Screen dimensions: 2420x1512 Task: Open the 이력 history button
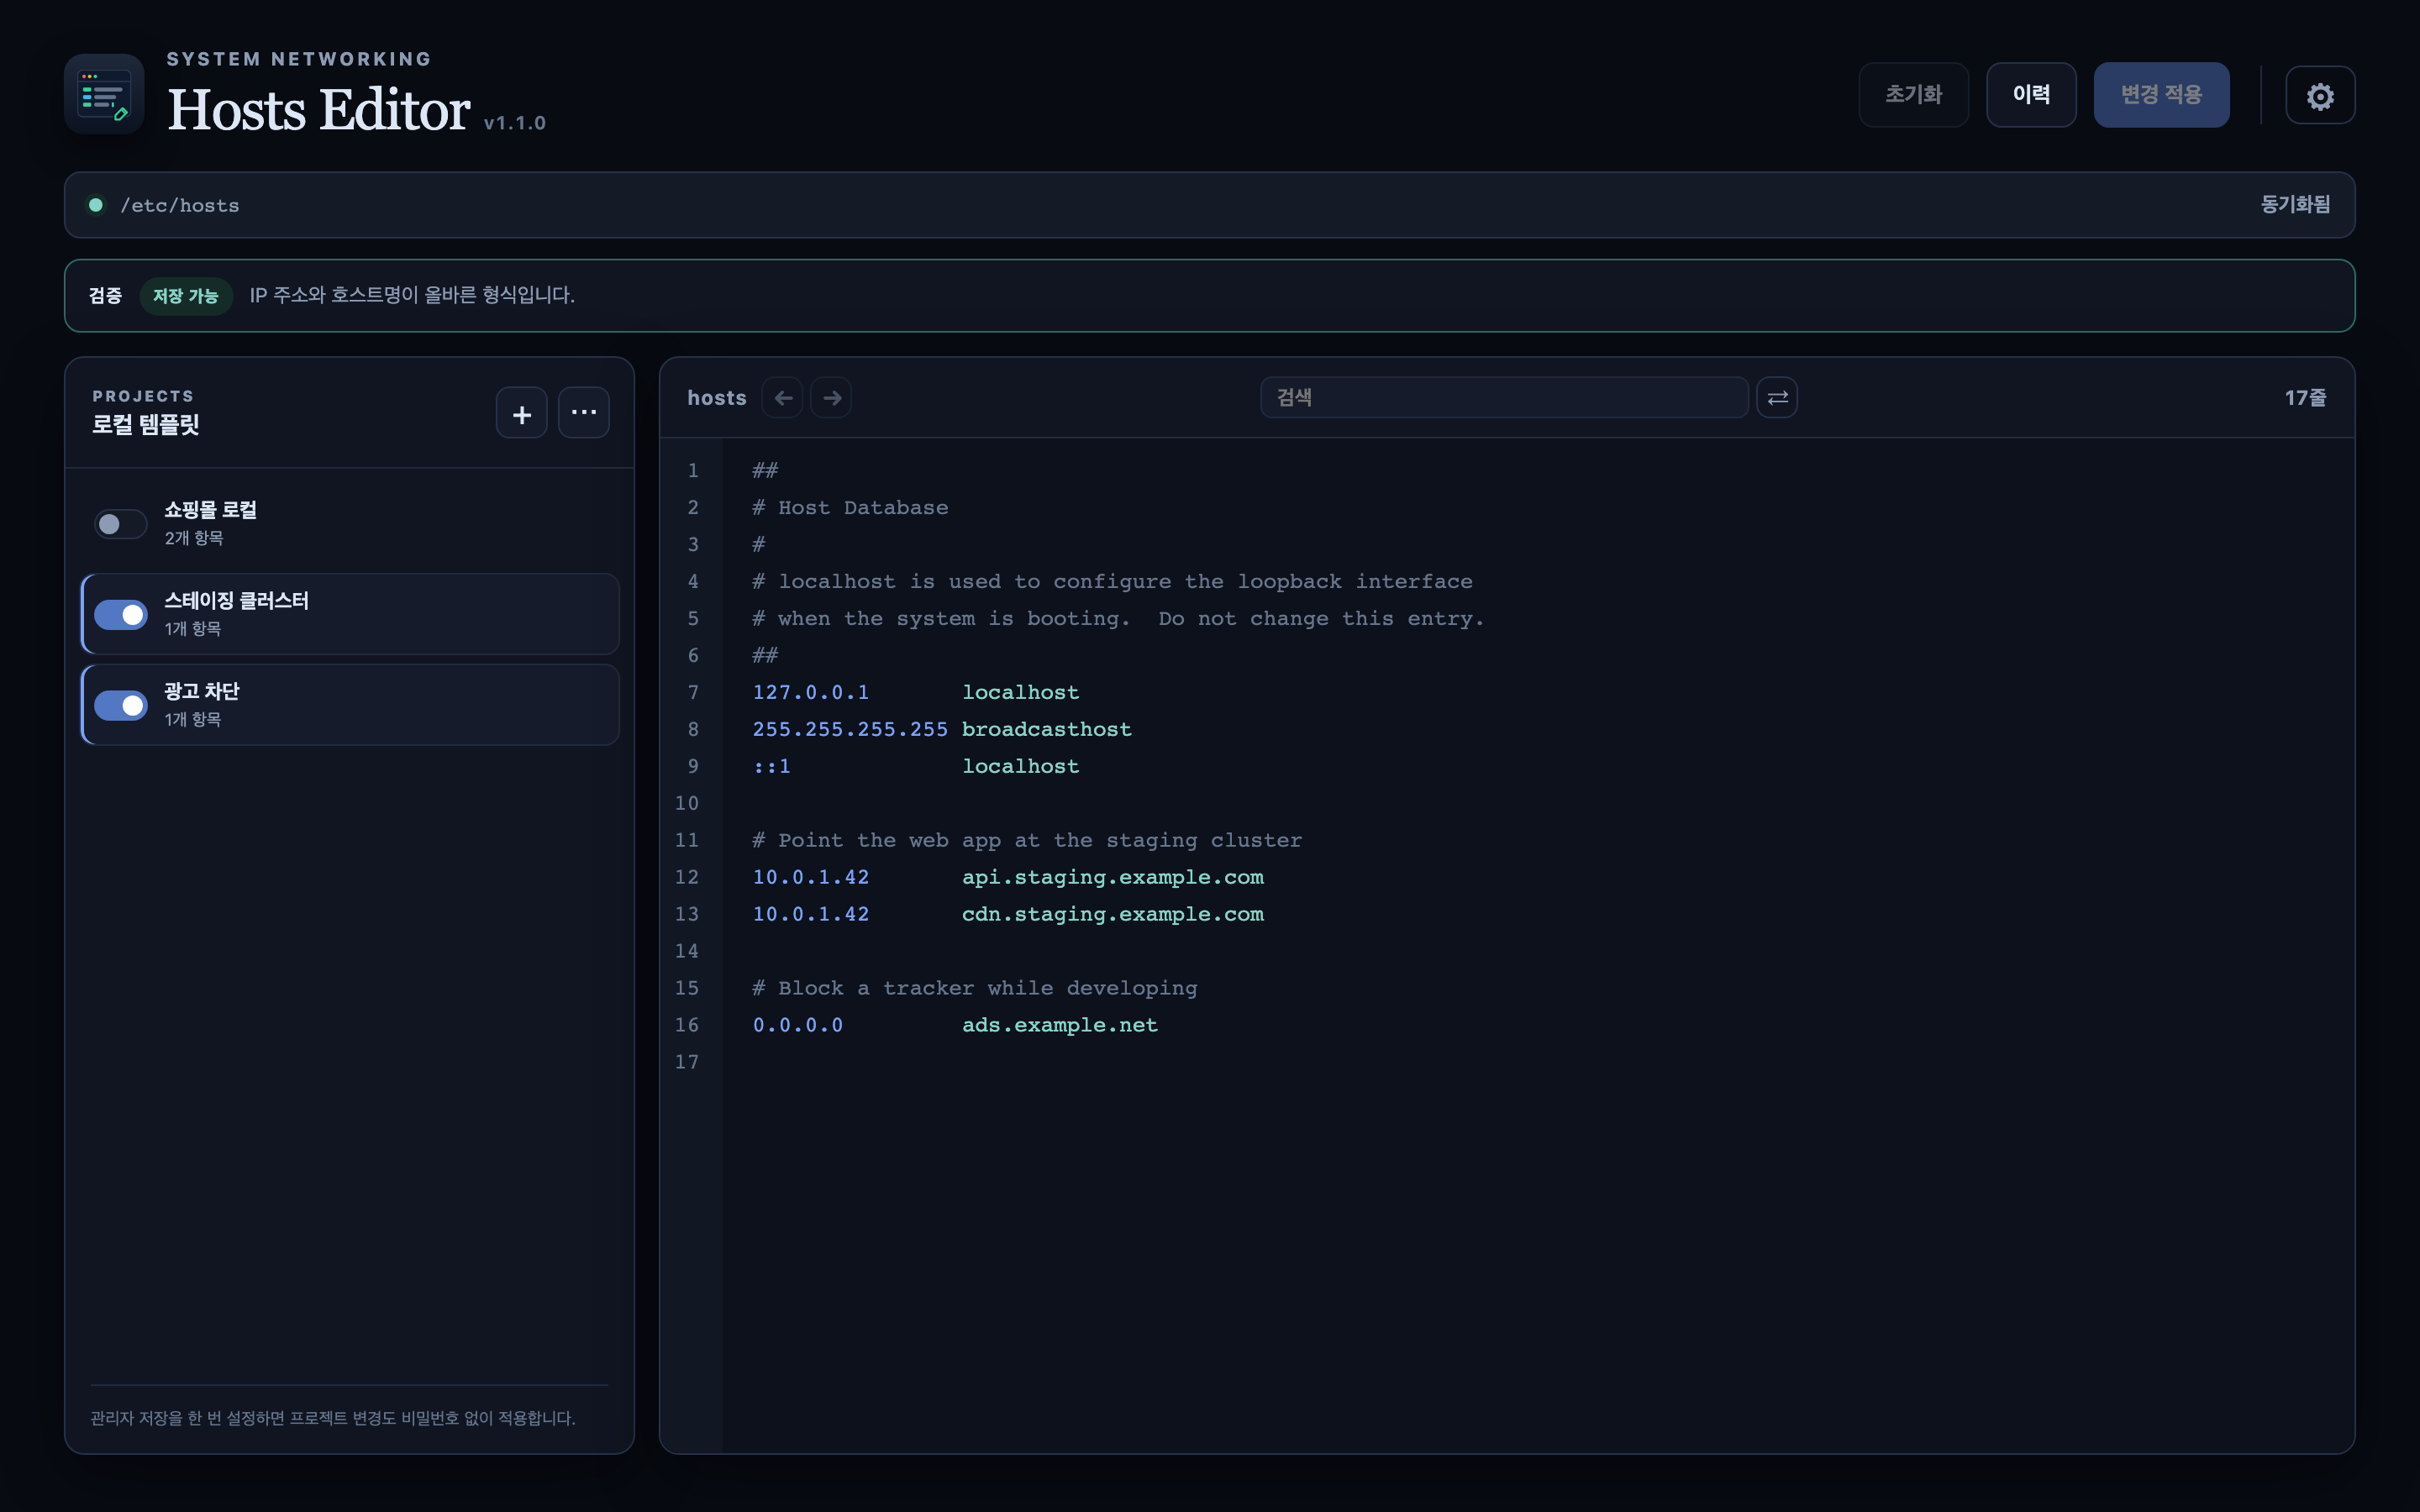point(2031,95)
